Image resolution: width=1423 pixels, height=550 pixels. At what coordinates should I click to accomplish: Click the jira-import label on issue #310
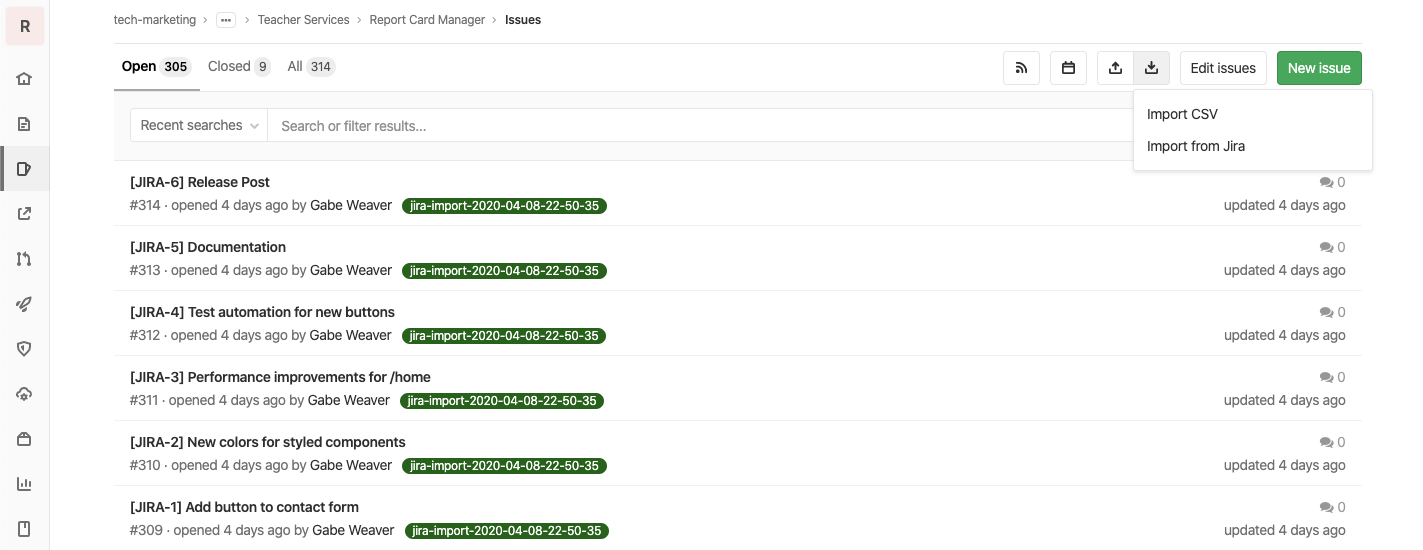coord(504,466)
